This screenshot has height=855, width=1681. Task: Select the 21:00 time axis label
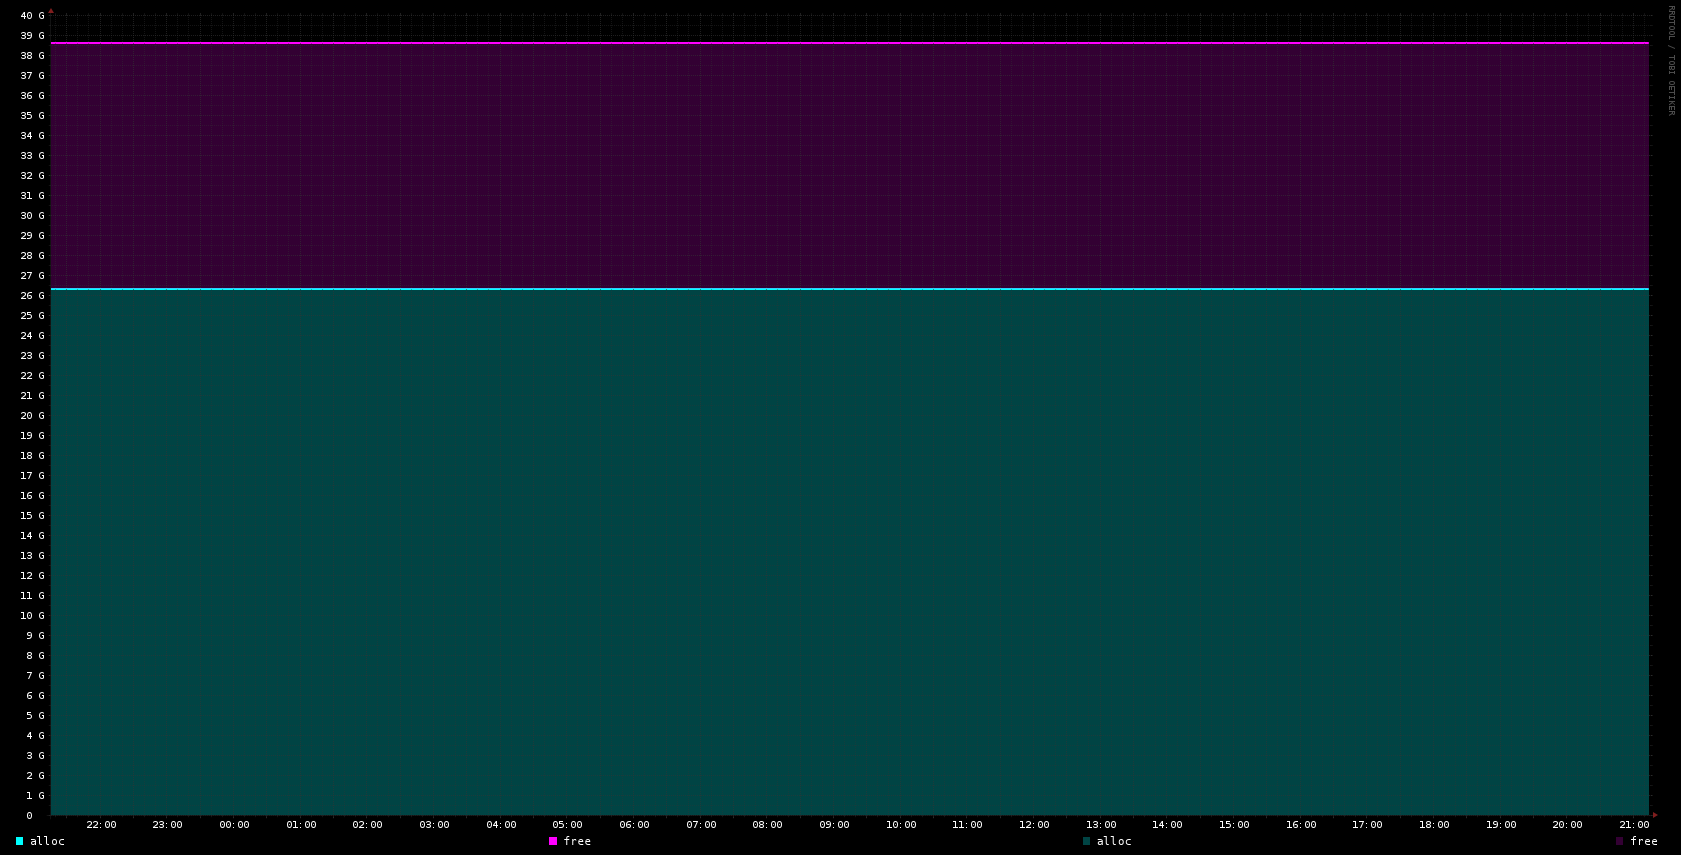tap(1633, 825)
